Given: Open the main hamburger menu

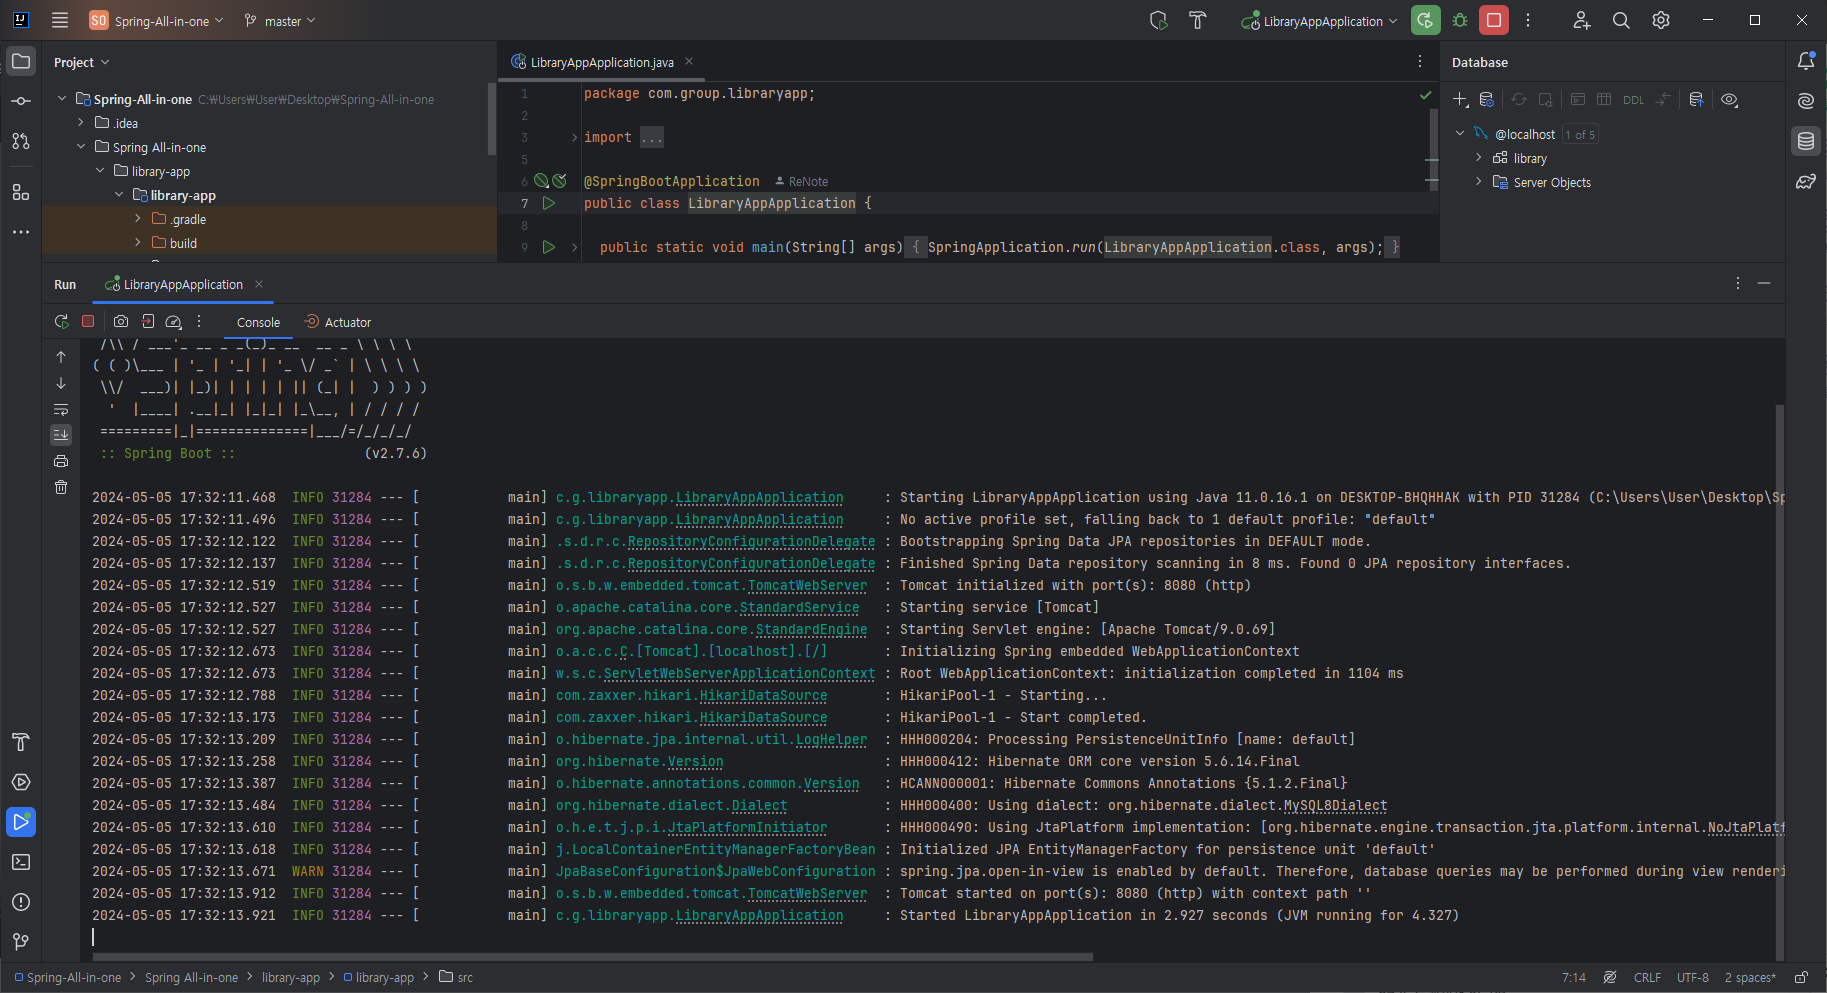Looking at the screenshot, I should click(x=60, y=20).
